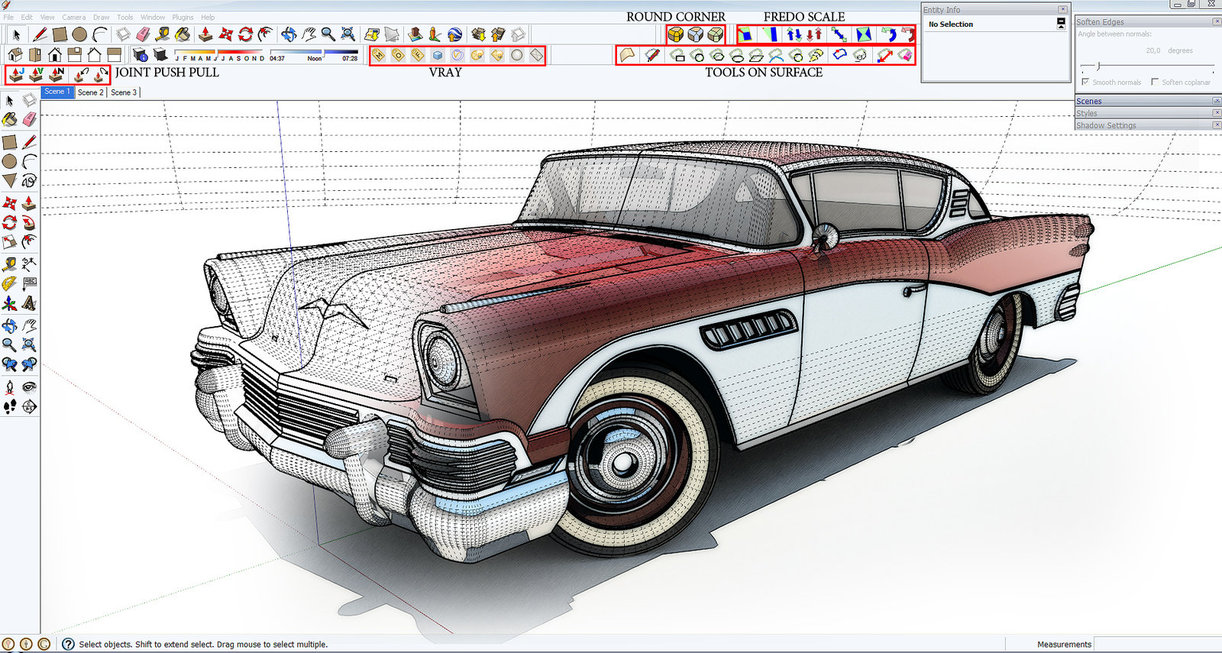This screenshot has width=1222, height=653.
Task: Toggle the Smooth normals checkbox
Action: [x=1086, y=82]
